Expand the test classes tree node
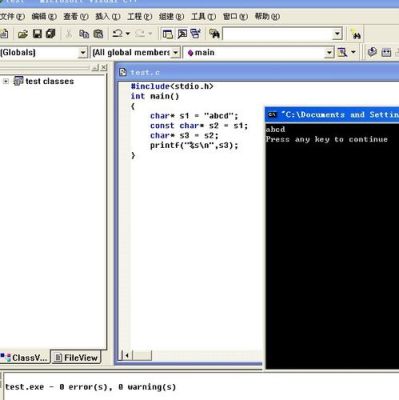This screenshot has height=400, width=399. pos(6,81)
